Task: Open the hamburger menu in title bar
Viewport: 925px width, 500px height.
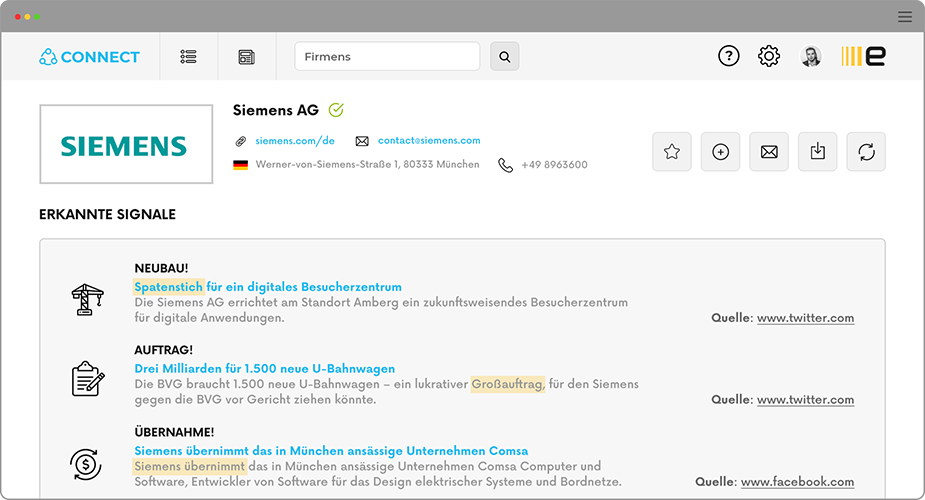Action: [905, 17]
